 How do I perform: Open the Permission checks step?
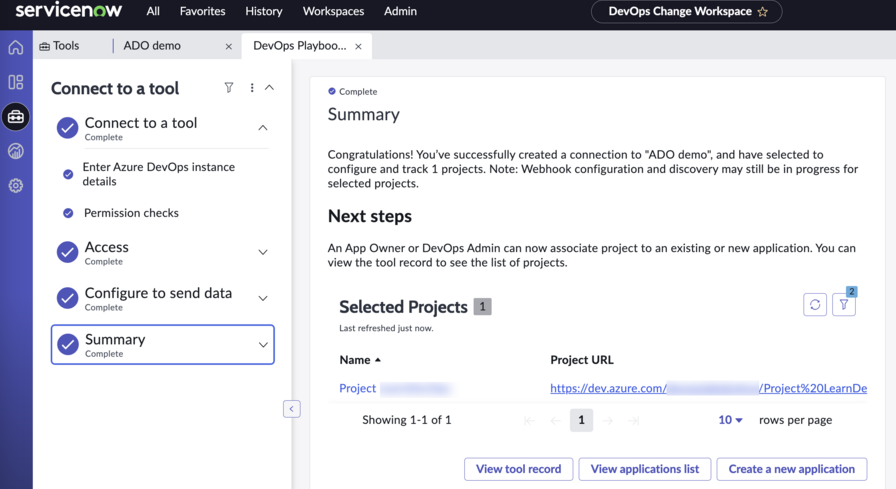click(x=131, y=213)
